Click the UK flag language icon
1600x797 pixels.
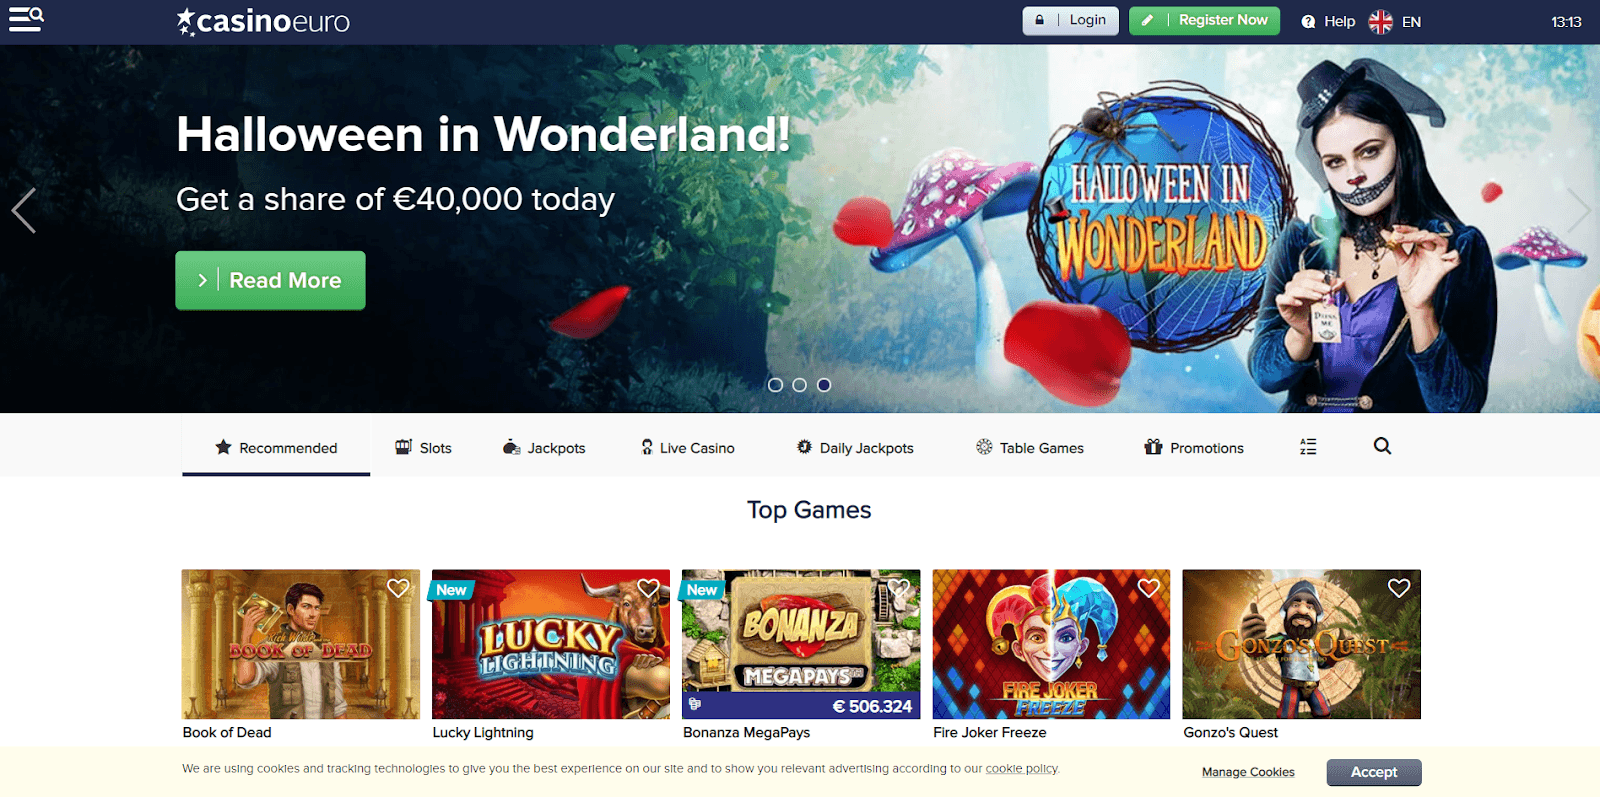pos(1380,21)
